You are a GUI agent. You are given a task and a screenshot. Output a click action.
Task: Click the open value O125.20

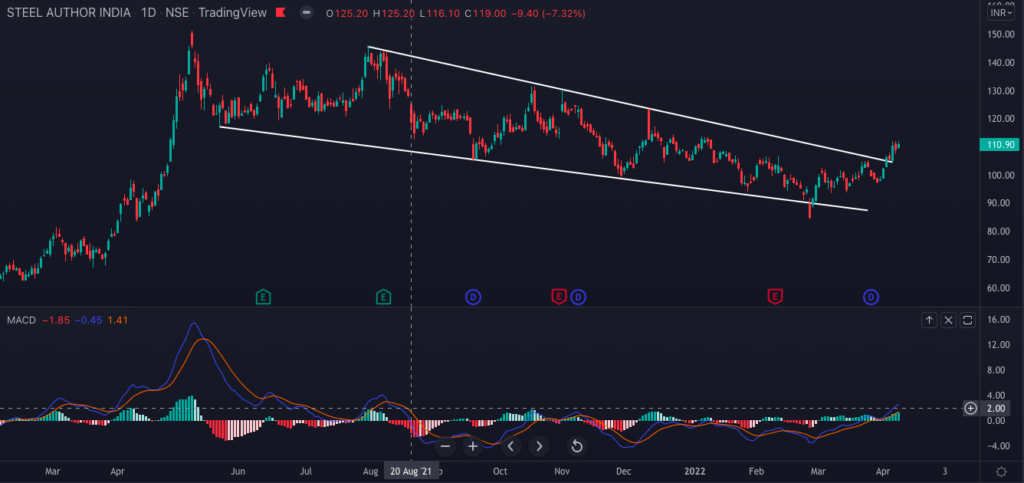pyautogui.click(x=345, y=13)
